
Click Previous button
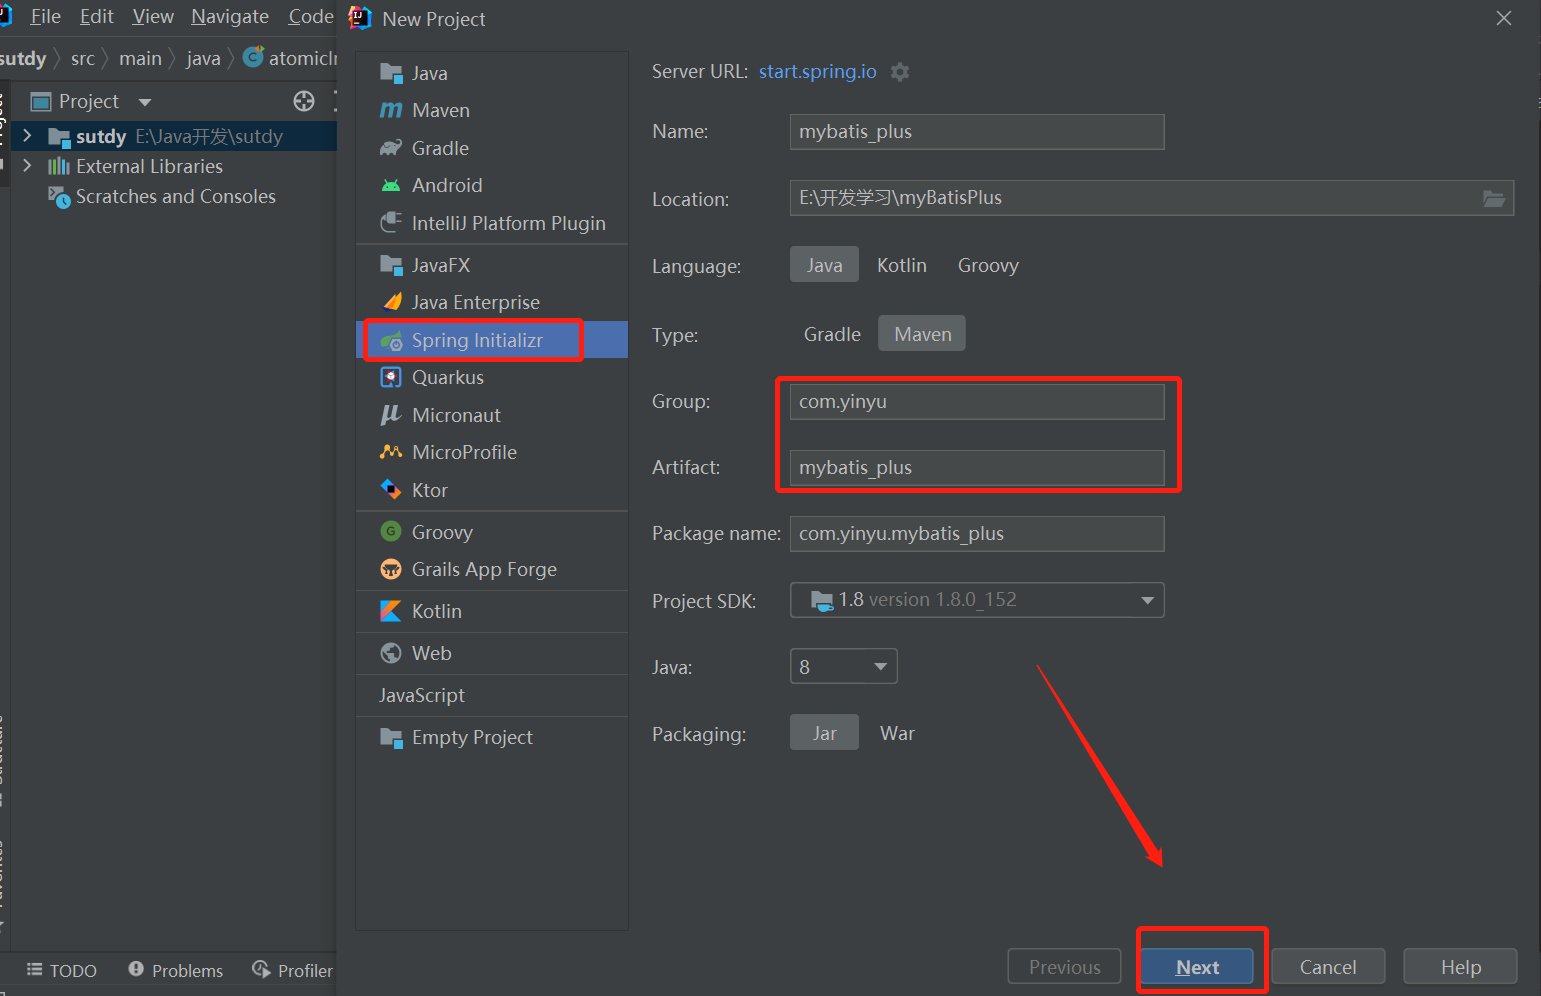point(1064,967)
